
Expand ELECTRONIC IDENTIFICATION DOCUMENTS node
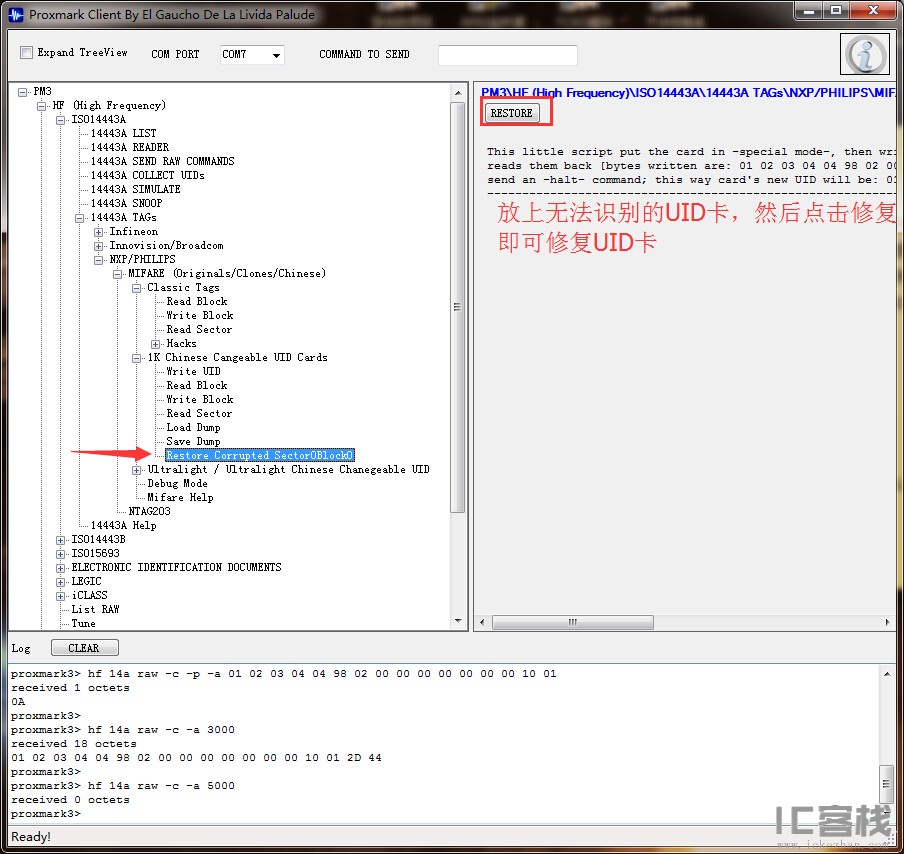(61, 568)
